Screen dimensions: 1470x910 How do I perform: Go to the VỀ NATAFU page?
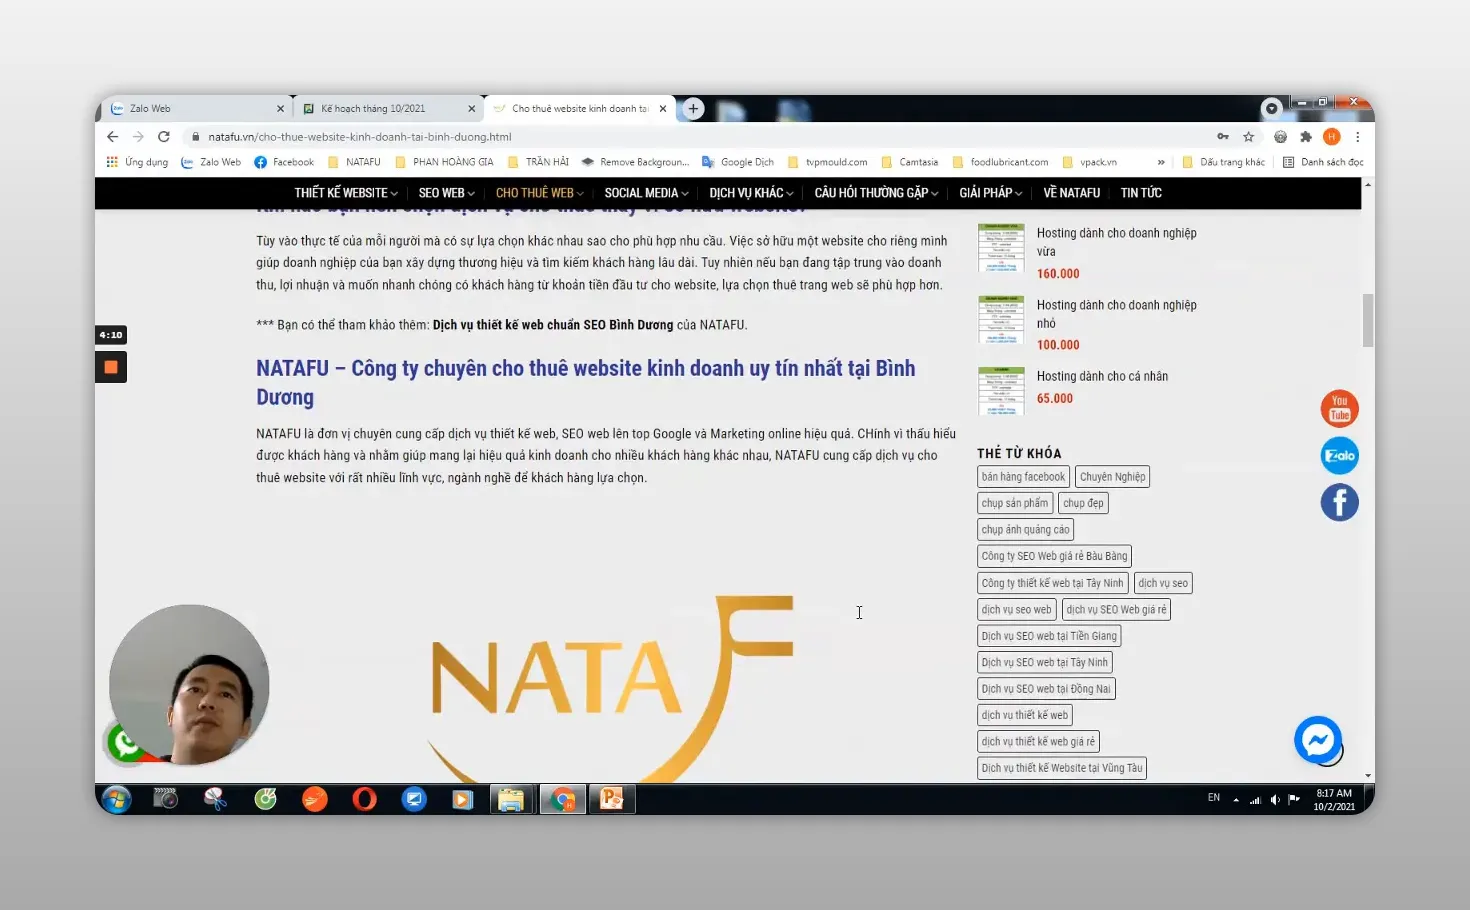pyautogui.click(x=1071, y=193)
